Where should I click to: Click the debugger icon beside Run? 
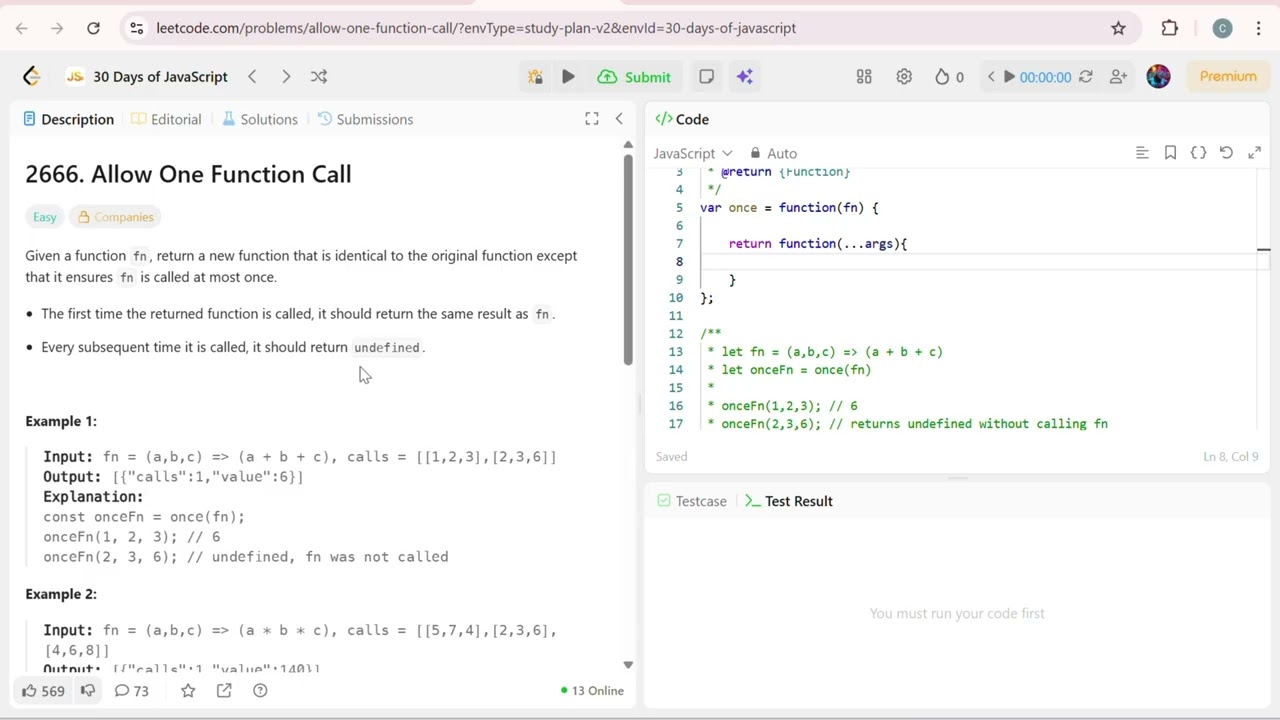[535, 77]
